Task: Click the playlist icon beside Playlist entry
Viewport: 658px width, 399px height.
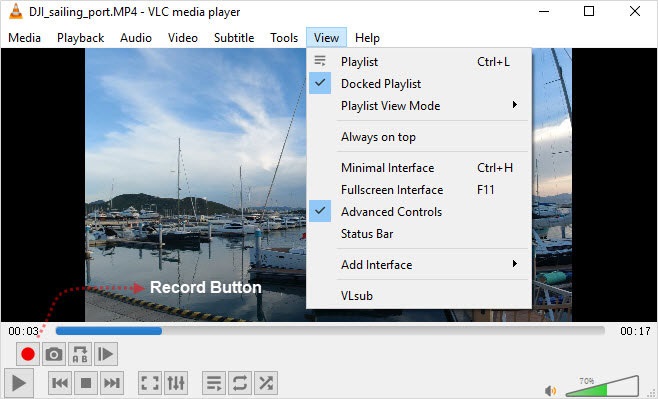Action: coord(320,61)
